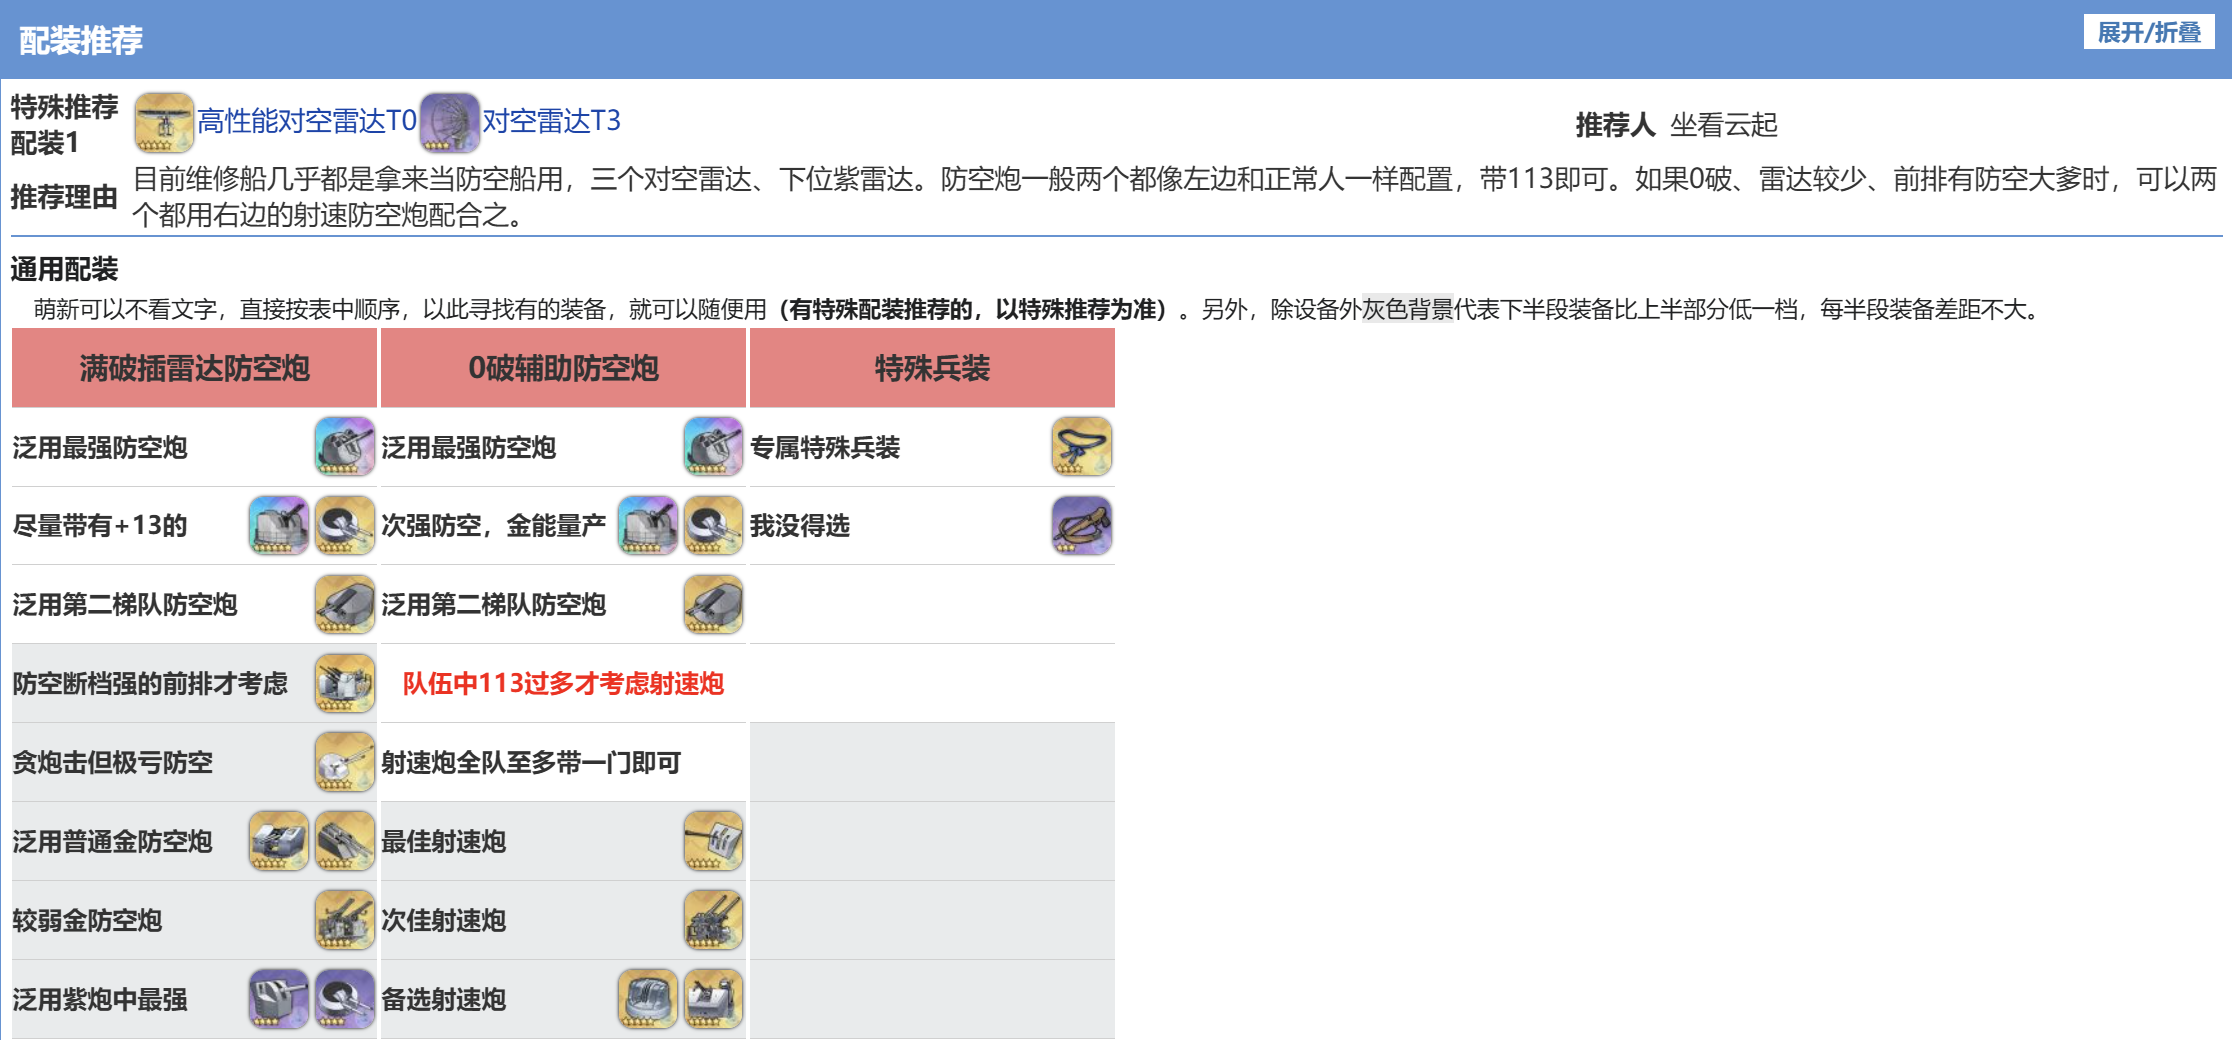Image resolution: width=2232 pixels, height=1040 pixels.
Task: Click the left icon in the 备选射速炮 row
Action: tap(647, 999)
